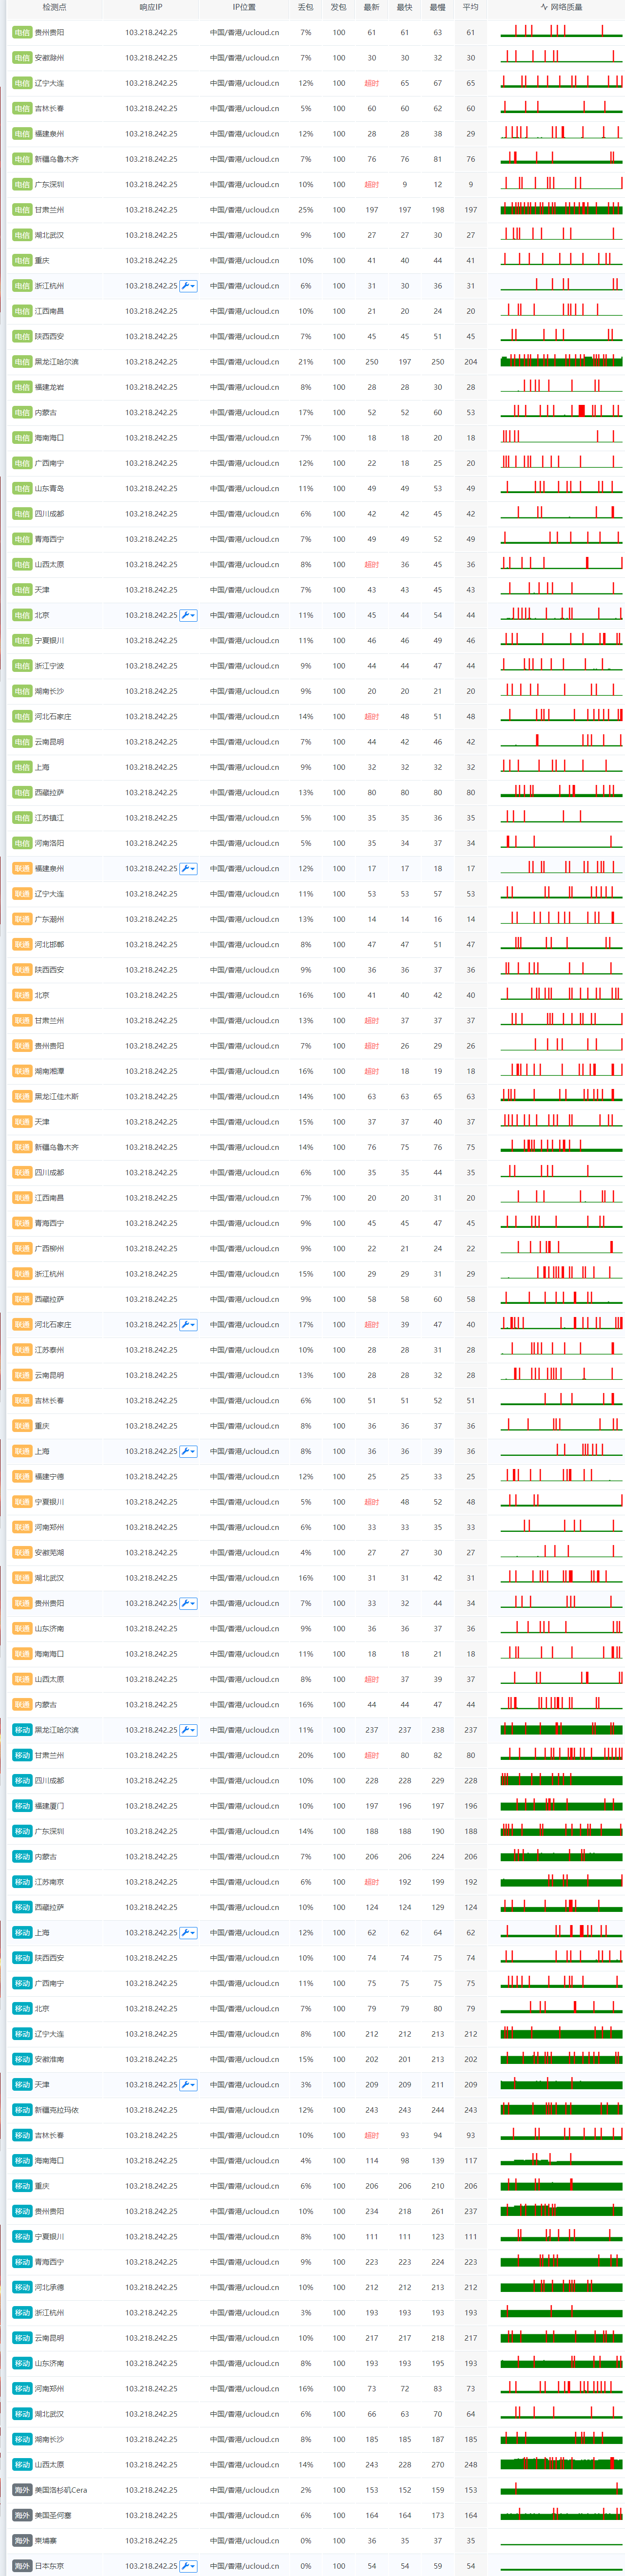This screenshot has height=2576, width=625.
Task: Click the pulse icon in 网络质量 header
Action: click(x=543, y=7)
